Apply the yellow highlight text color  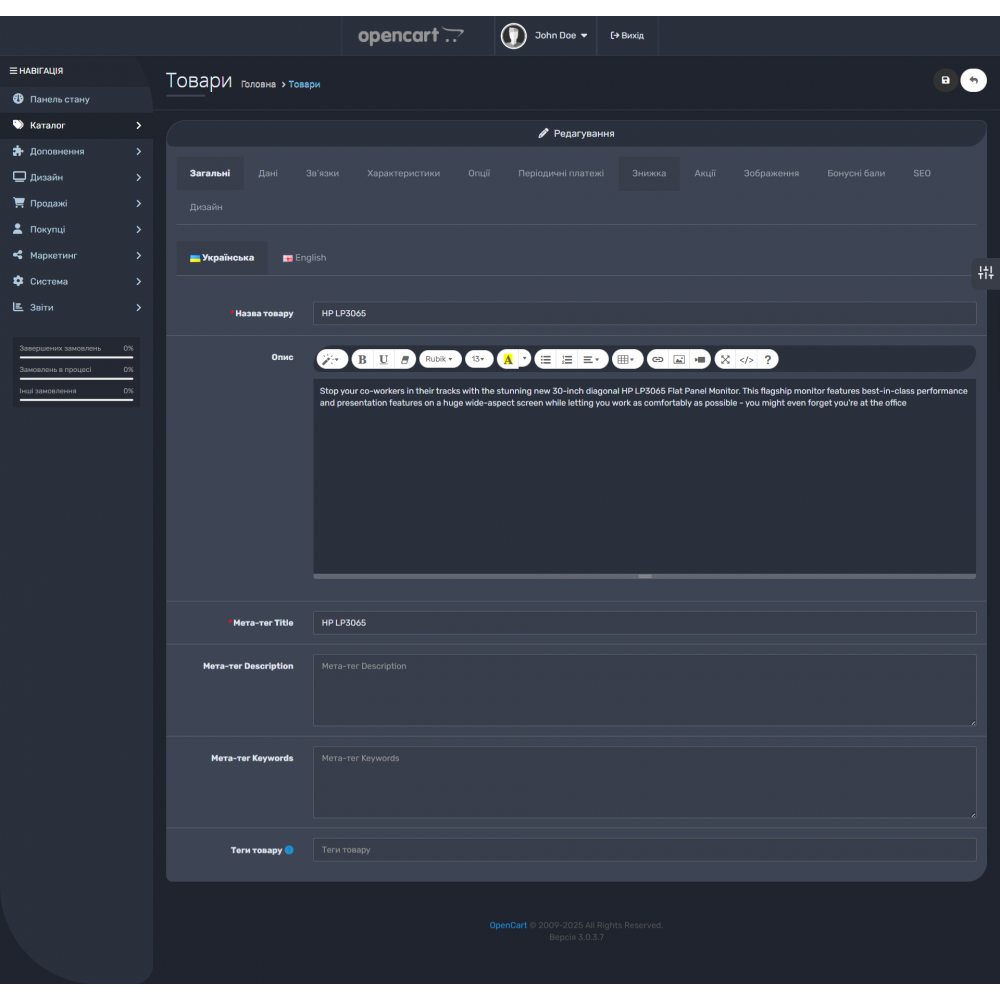508,359
